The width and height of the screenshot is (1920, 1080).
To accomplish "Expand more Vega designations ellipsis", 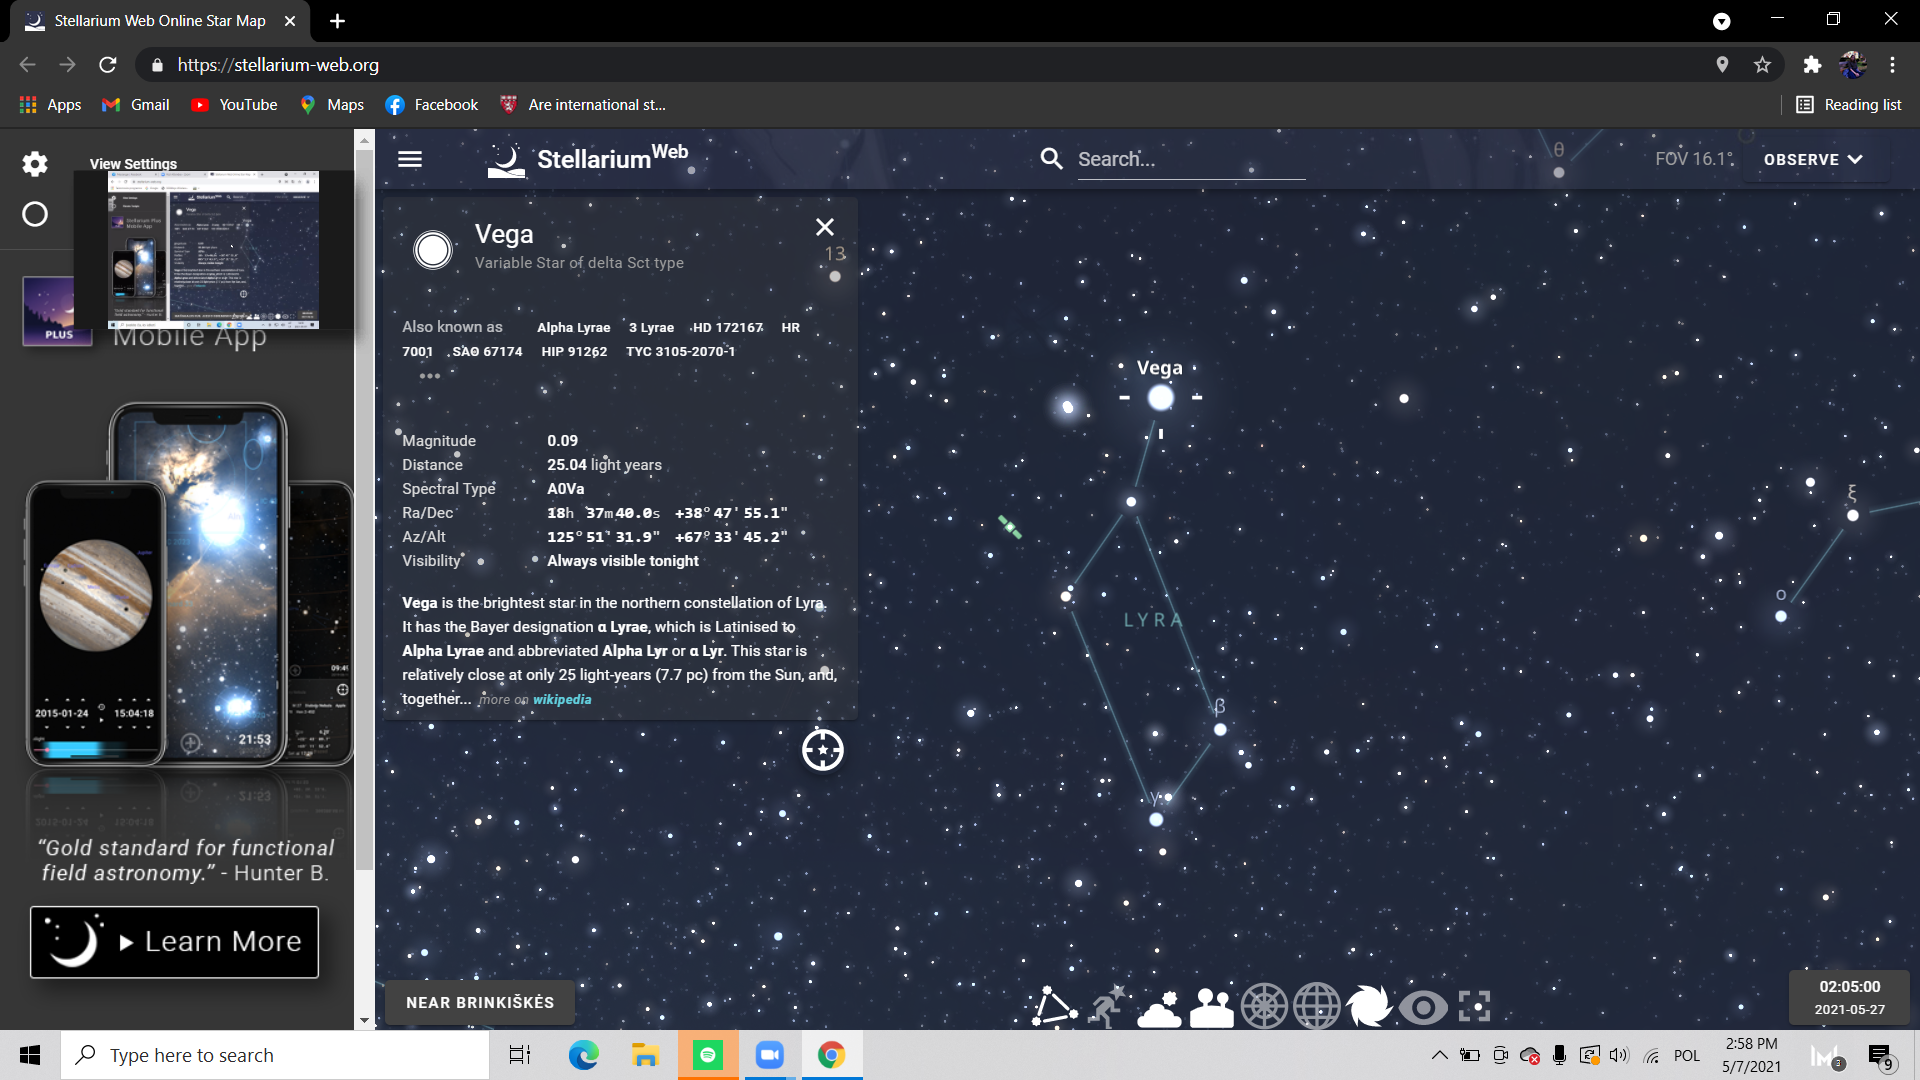I will coord(430,376).
